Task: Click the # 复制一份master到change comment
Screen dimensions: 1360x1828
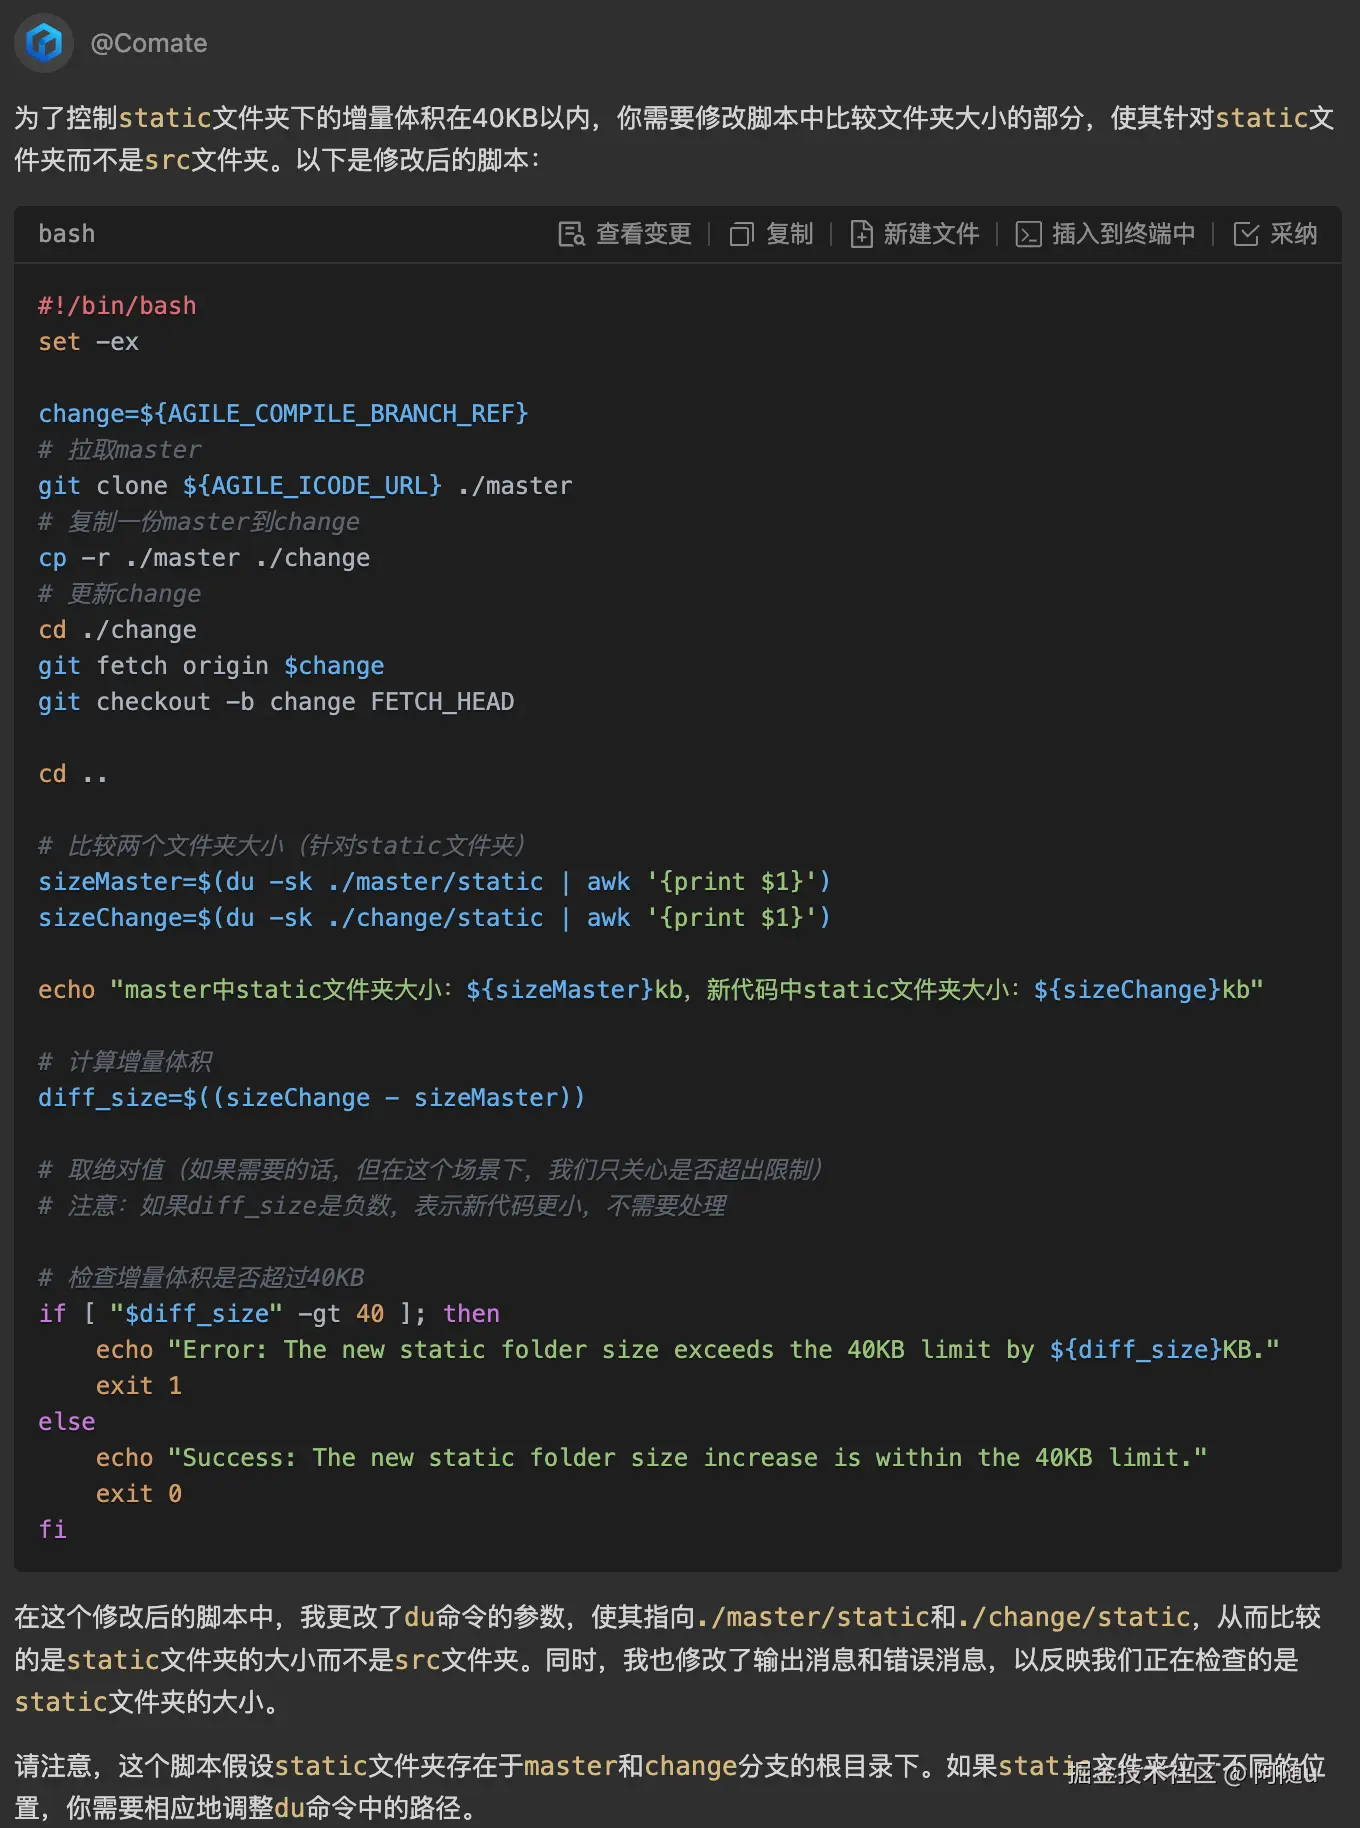Action: [199, 522]
